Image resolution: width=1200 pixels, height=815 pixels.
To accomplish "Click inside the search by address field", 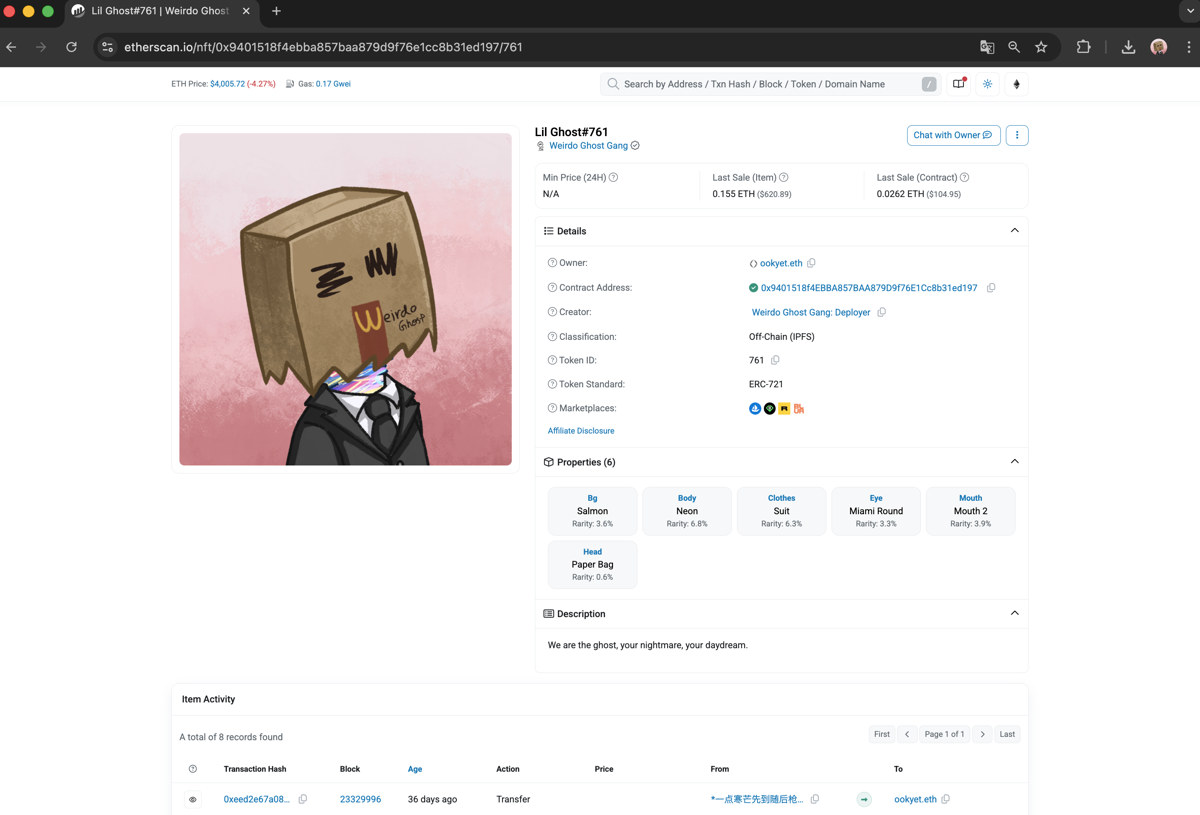I will coord(770,84).
